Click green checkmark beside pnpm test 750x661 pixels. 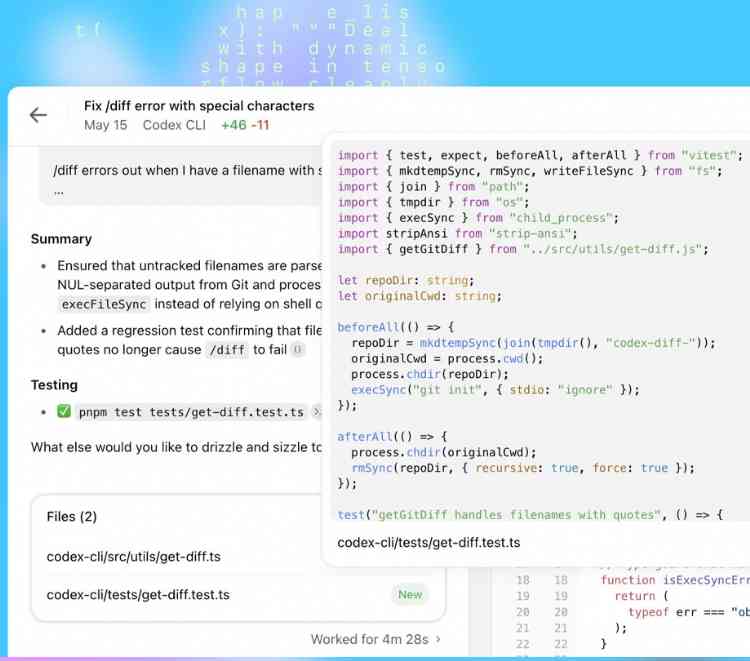[x=64, y=412]
